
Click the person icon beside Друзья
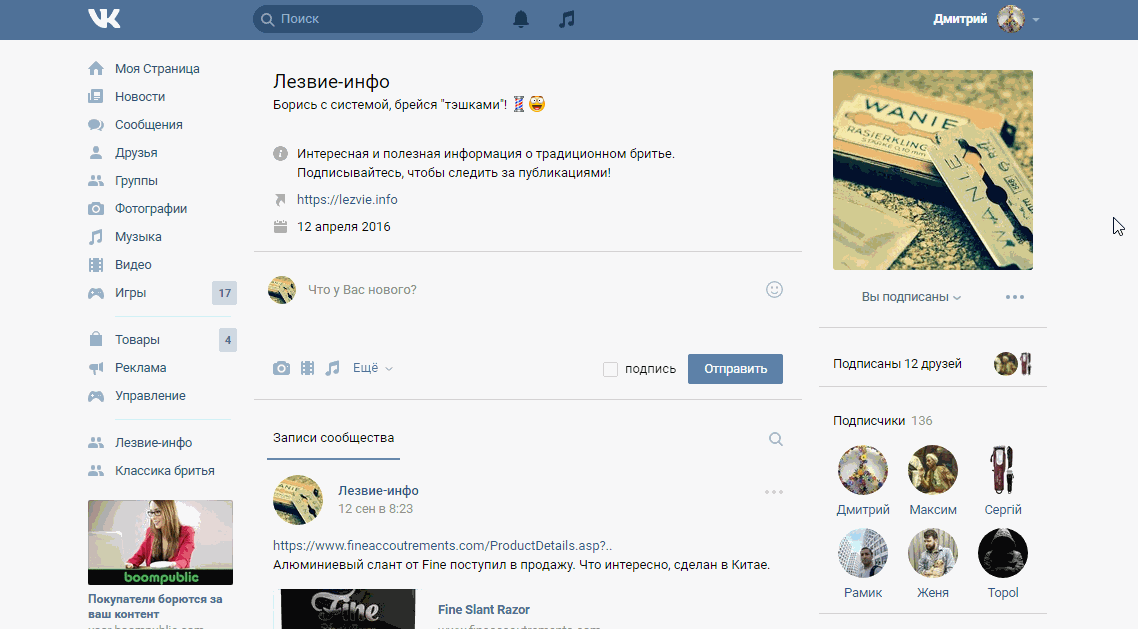click(x=96, y=152)
